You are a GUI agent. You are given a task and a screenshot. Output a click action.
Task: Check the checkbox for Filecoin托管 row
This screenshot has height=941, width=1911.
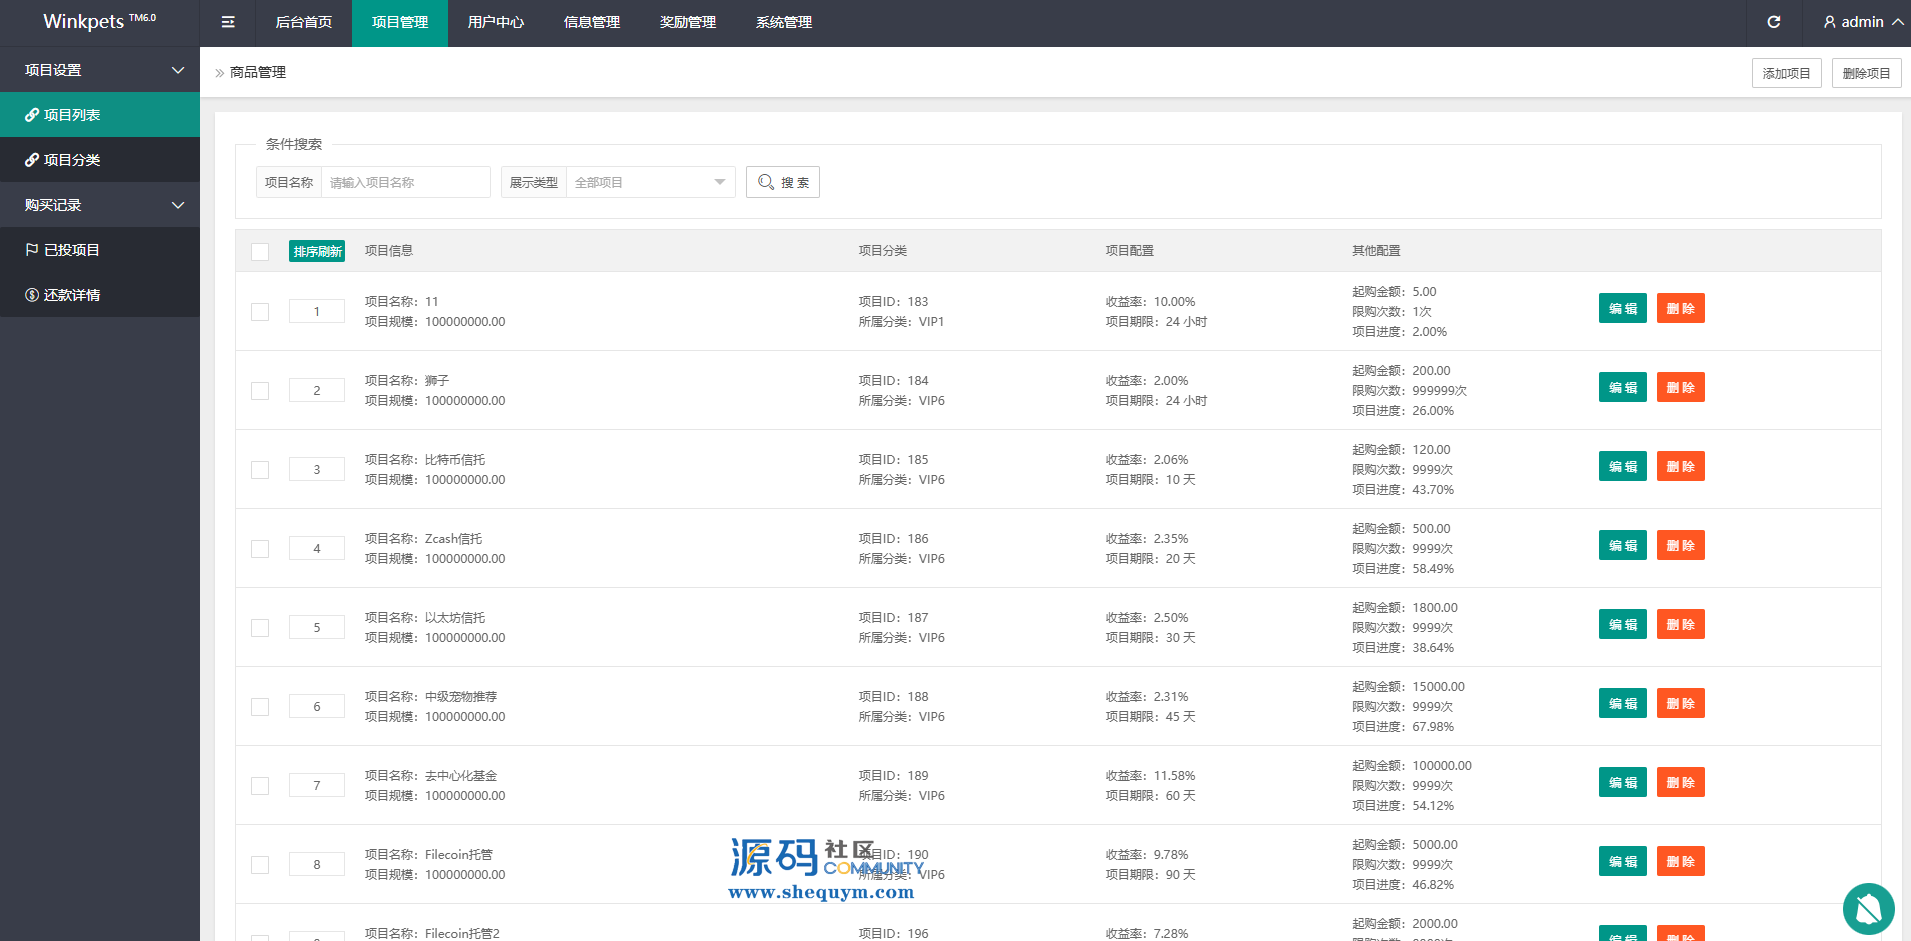260,865
